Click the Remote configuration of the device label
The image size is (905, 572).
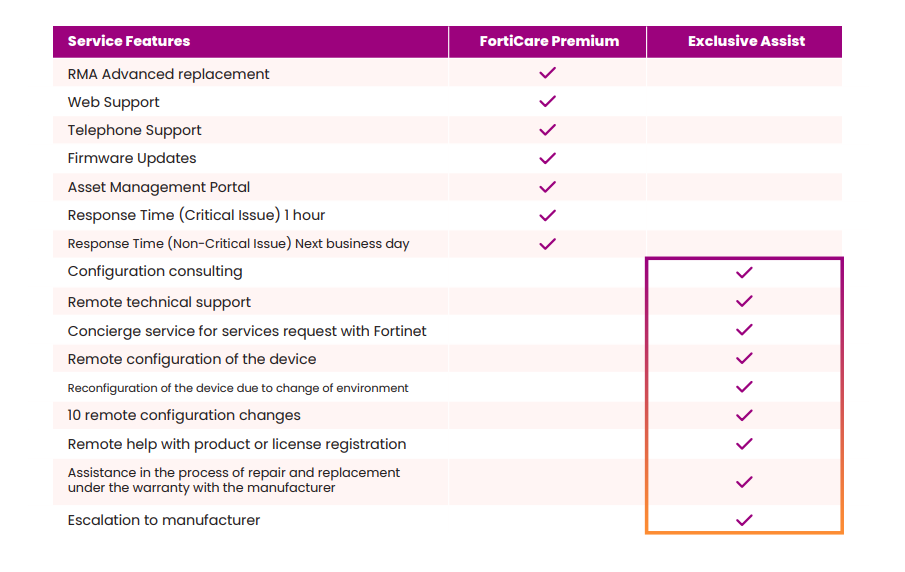[192, 359]
